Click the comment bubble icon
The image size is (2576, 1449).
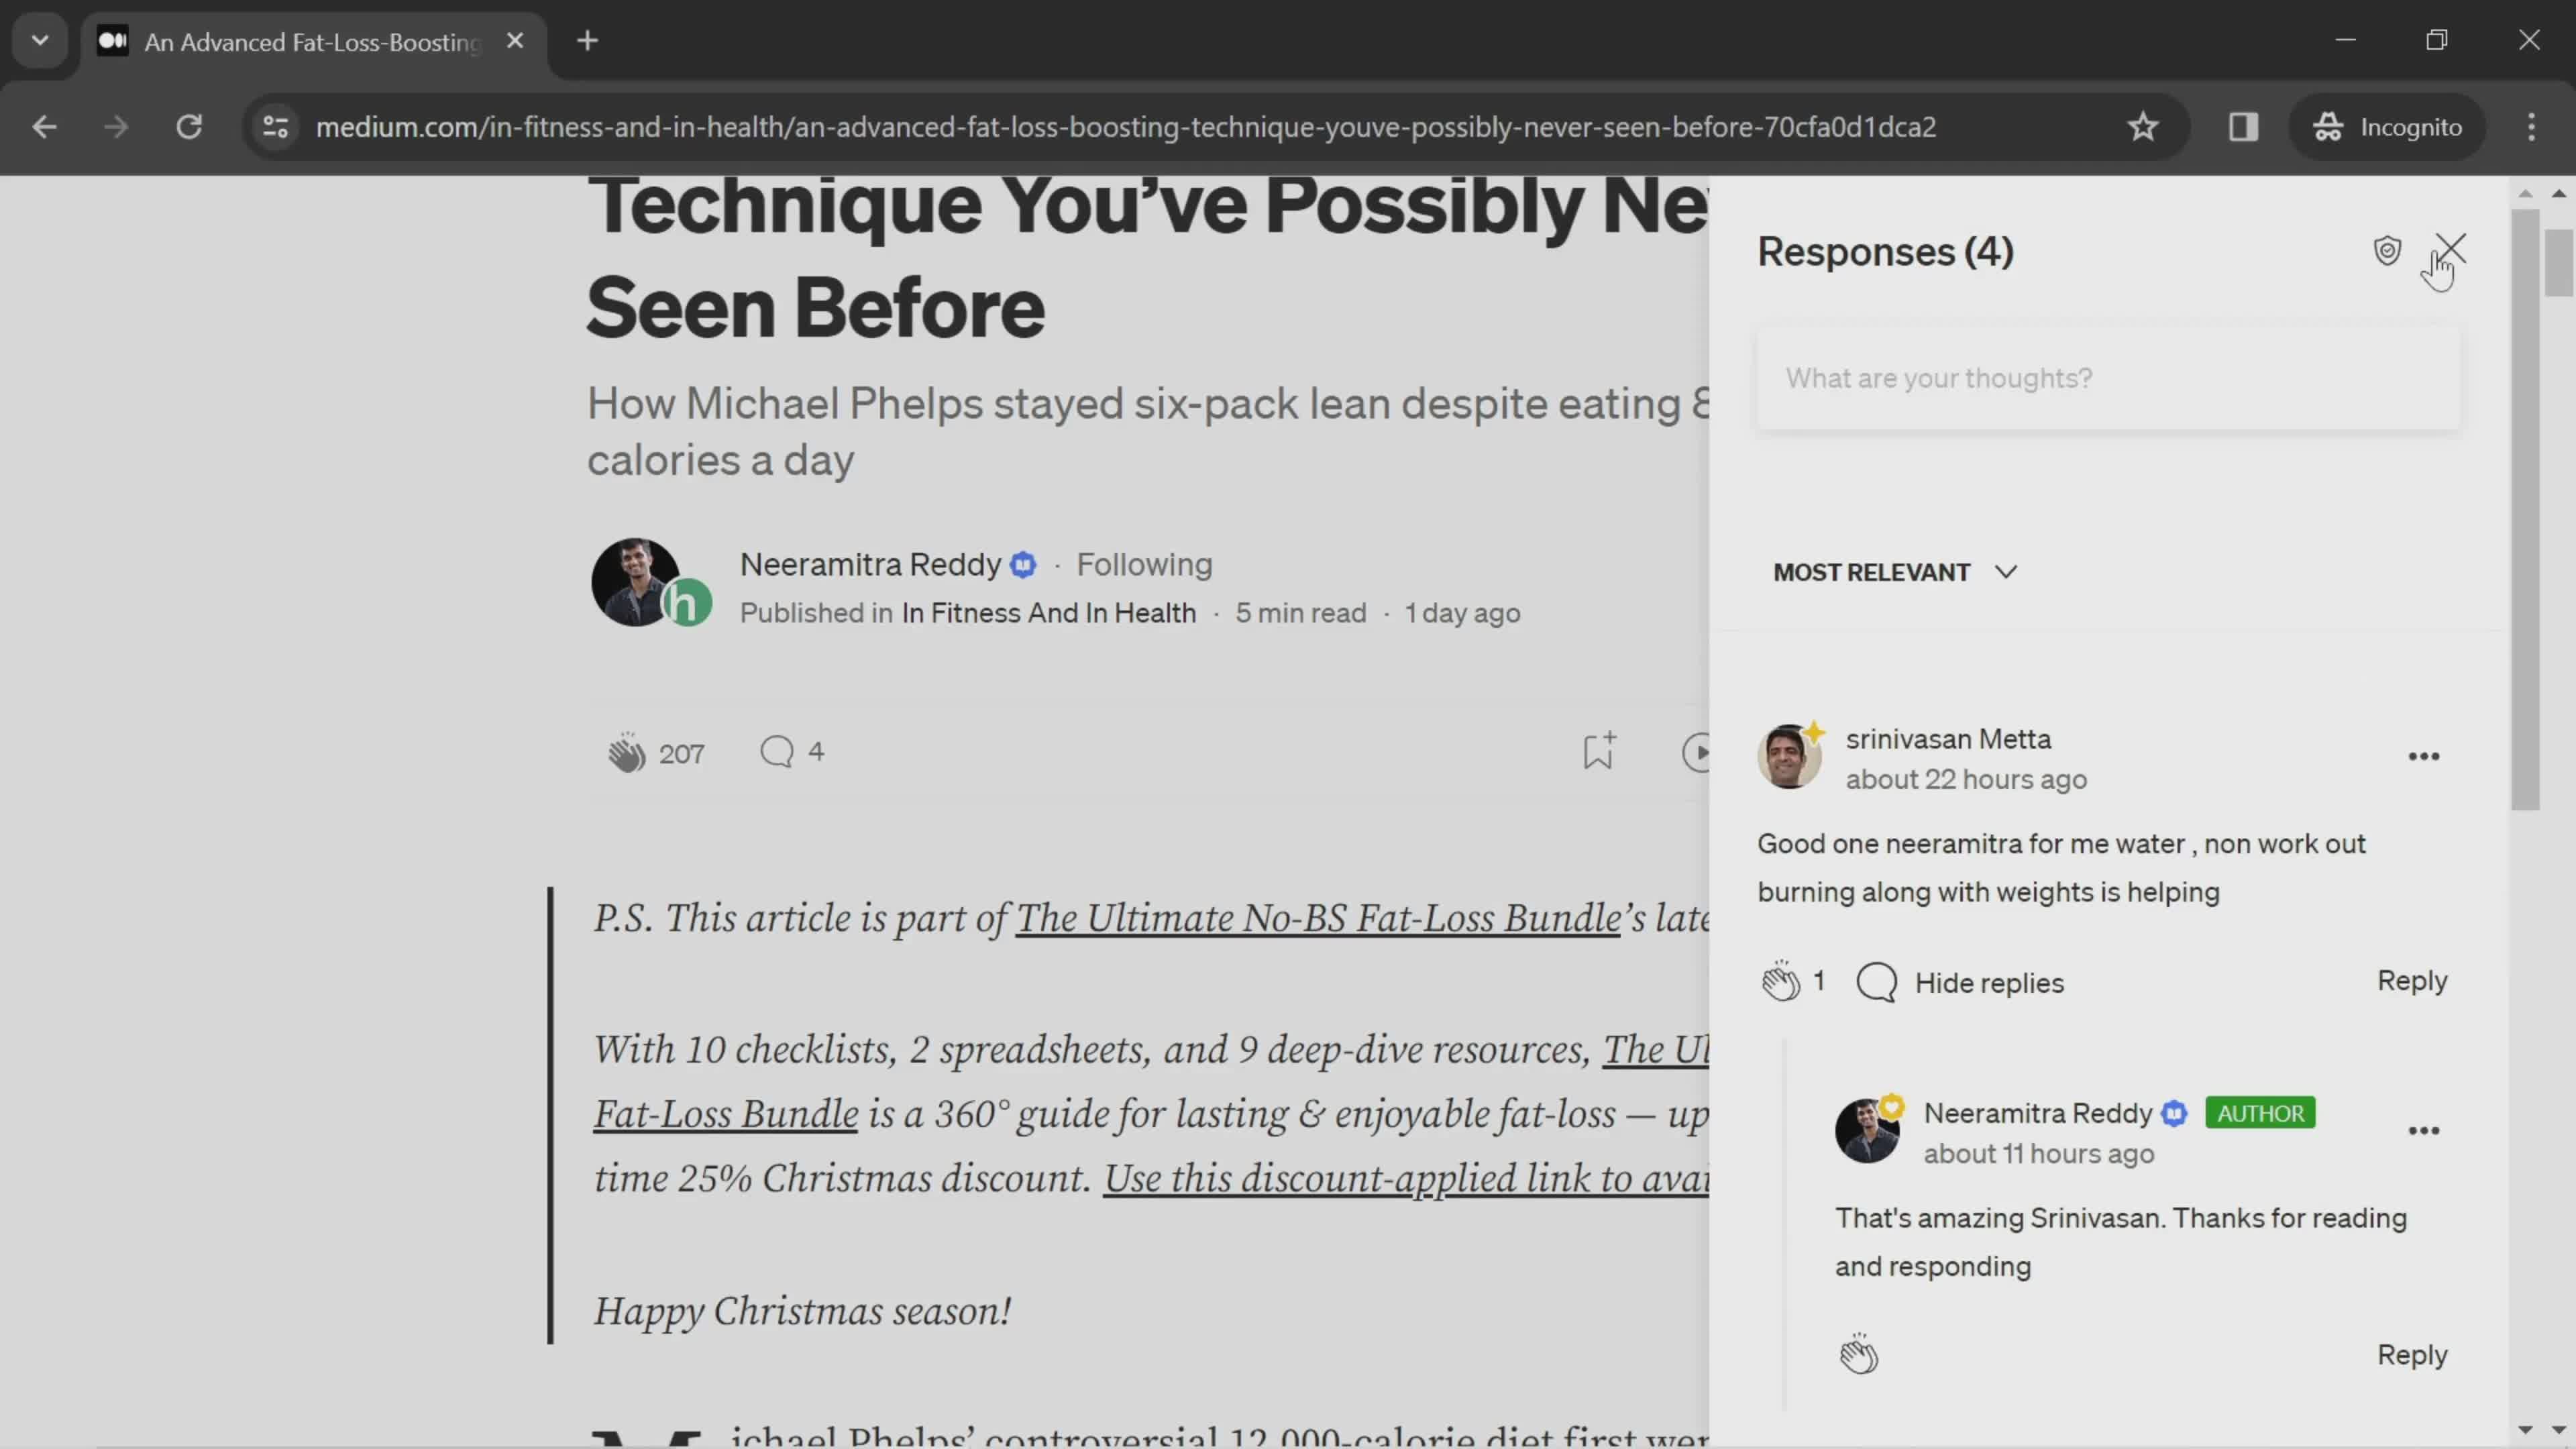[775, 750]
